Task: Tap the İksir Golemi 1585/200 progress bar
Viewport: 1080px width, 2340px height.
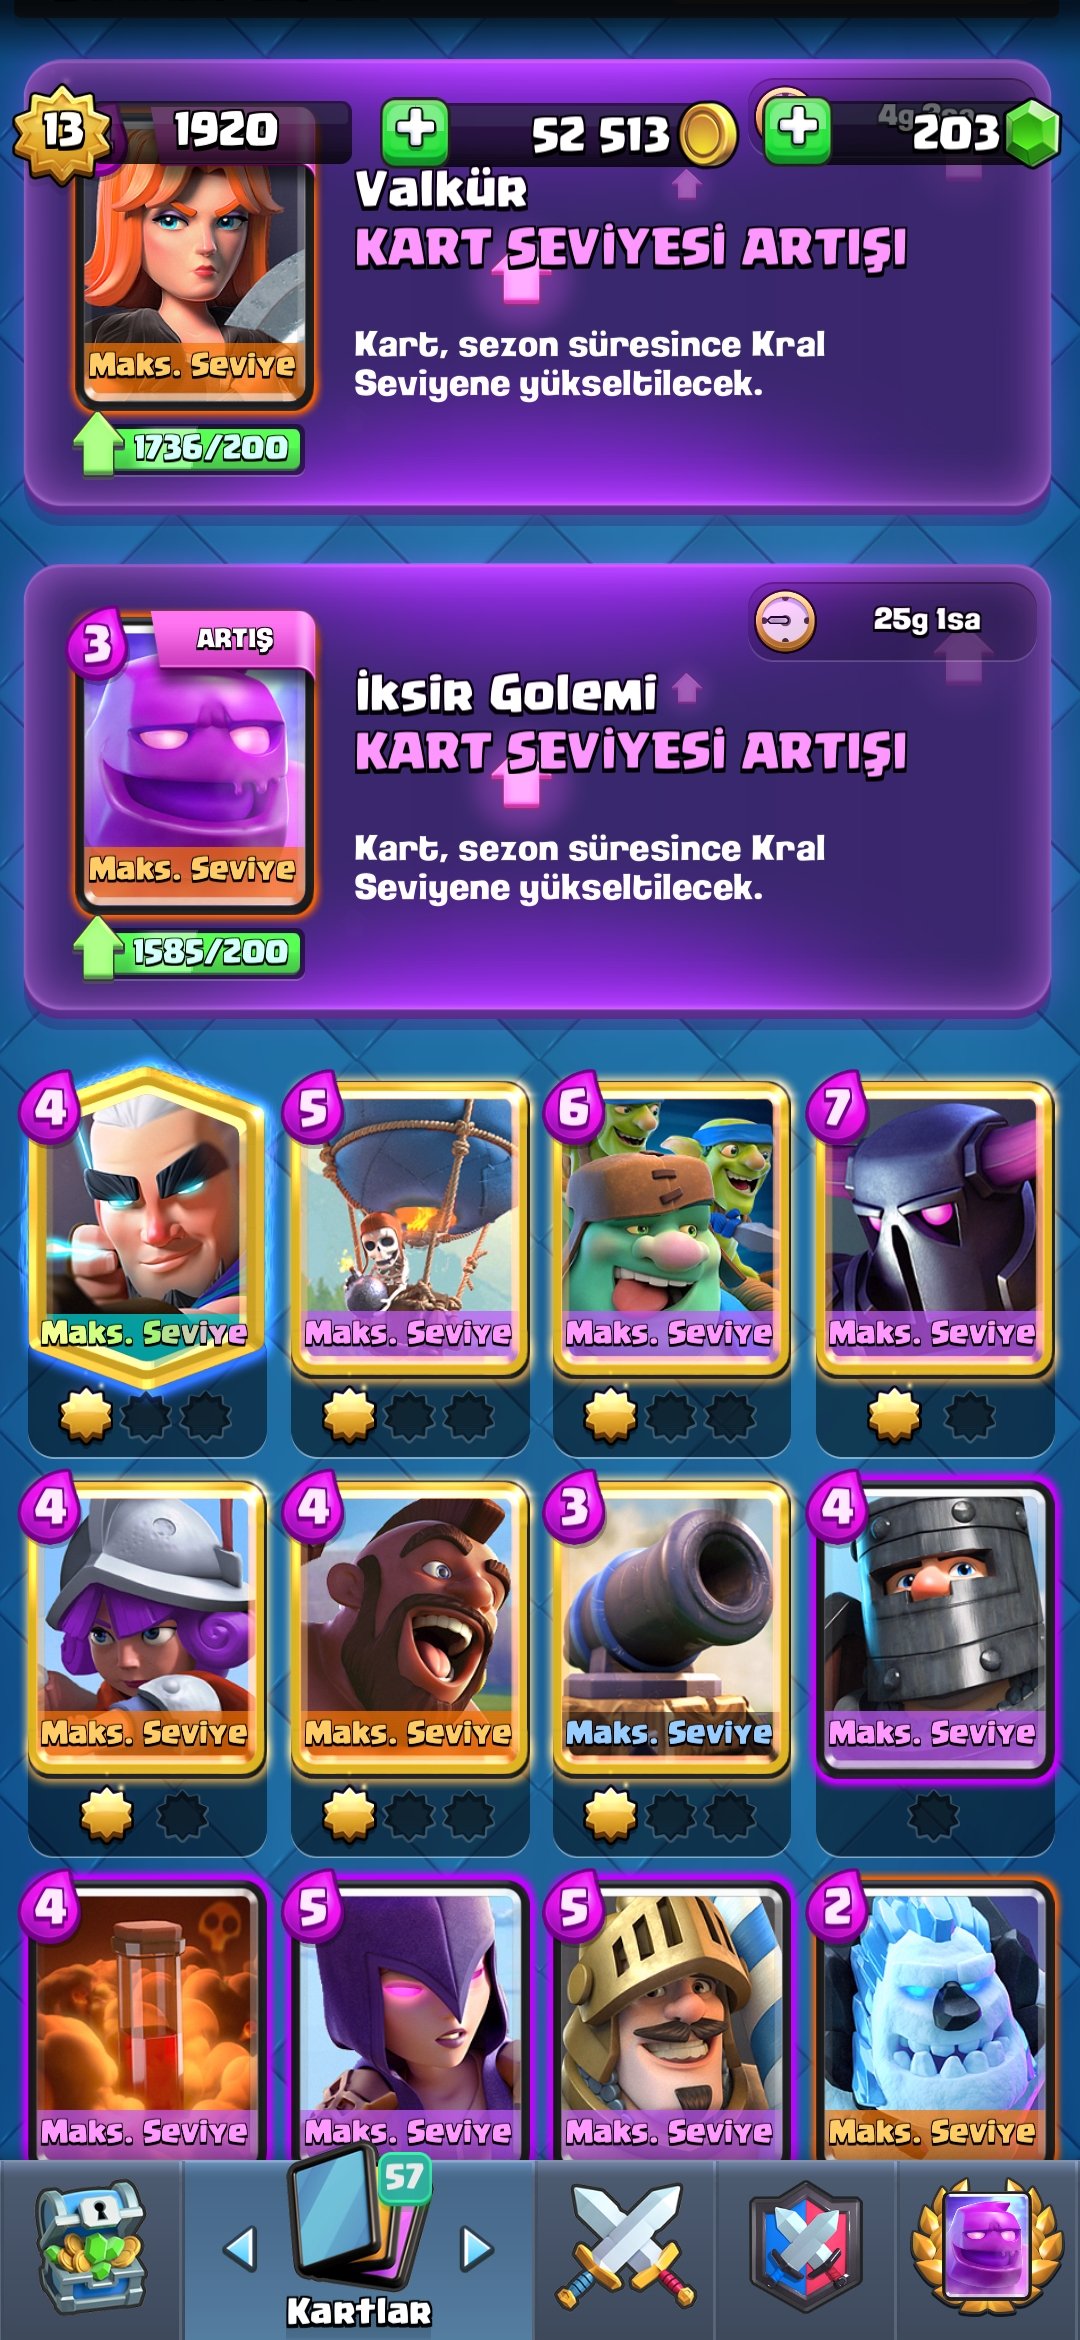Action: (x=190, y=951)
